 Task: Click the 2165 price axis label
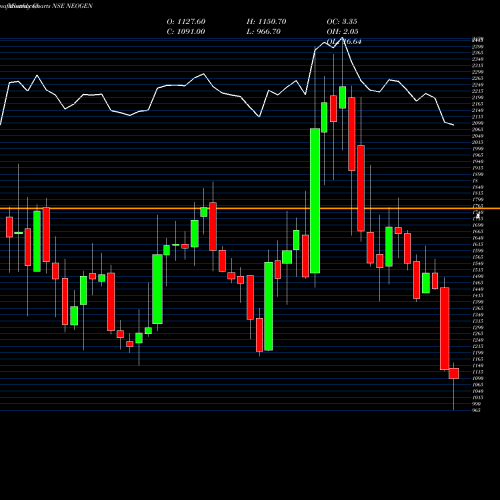pyautogui.click(x=478, y=104)
